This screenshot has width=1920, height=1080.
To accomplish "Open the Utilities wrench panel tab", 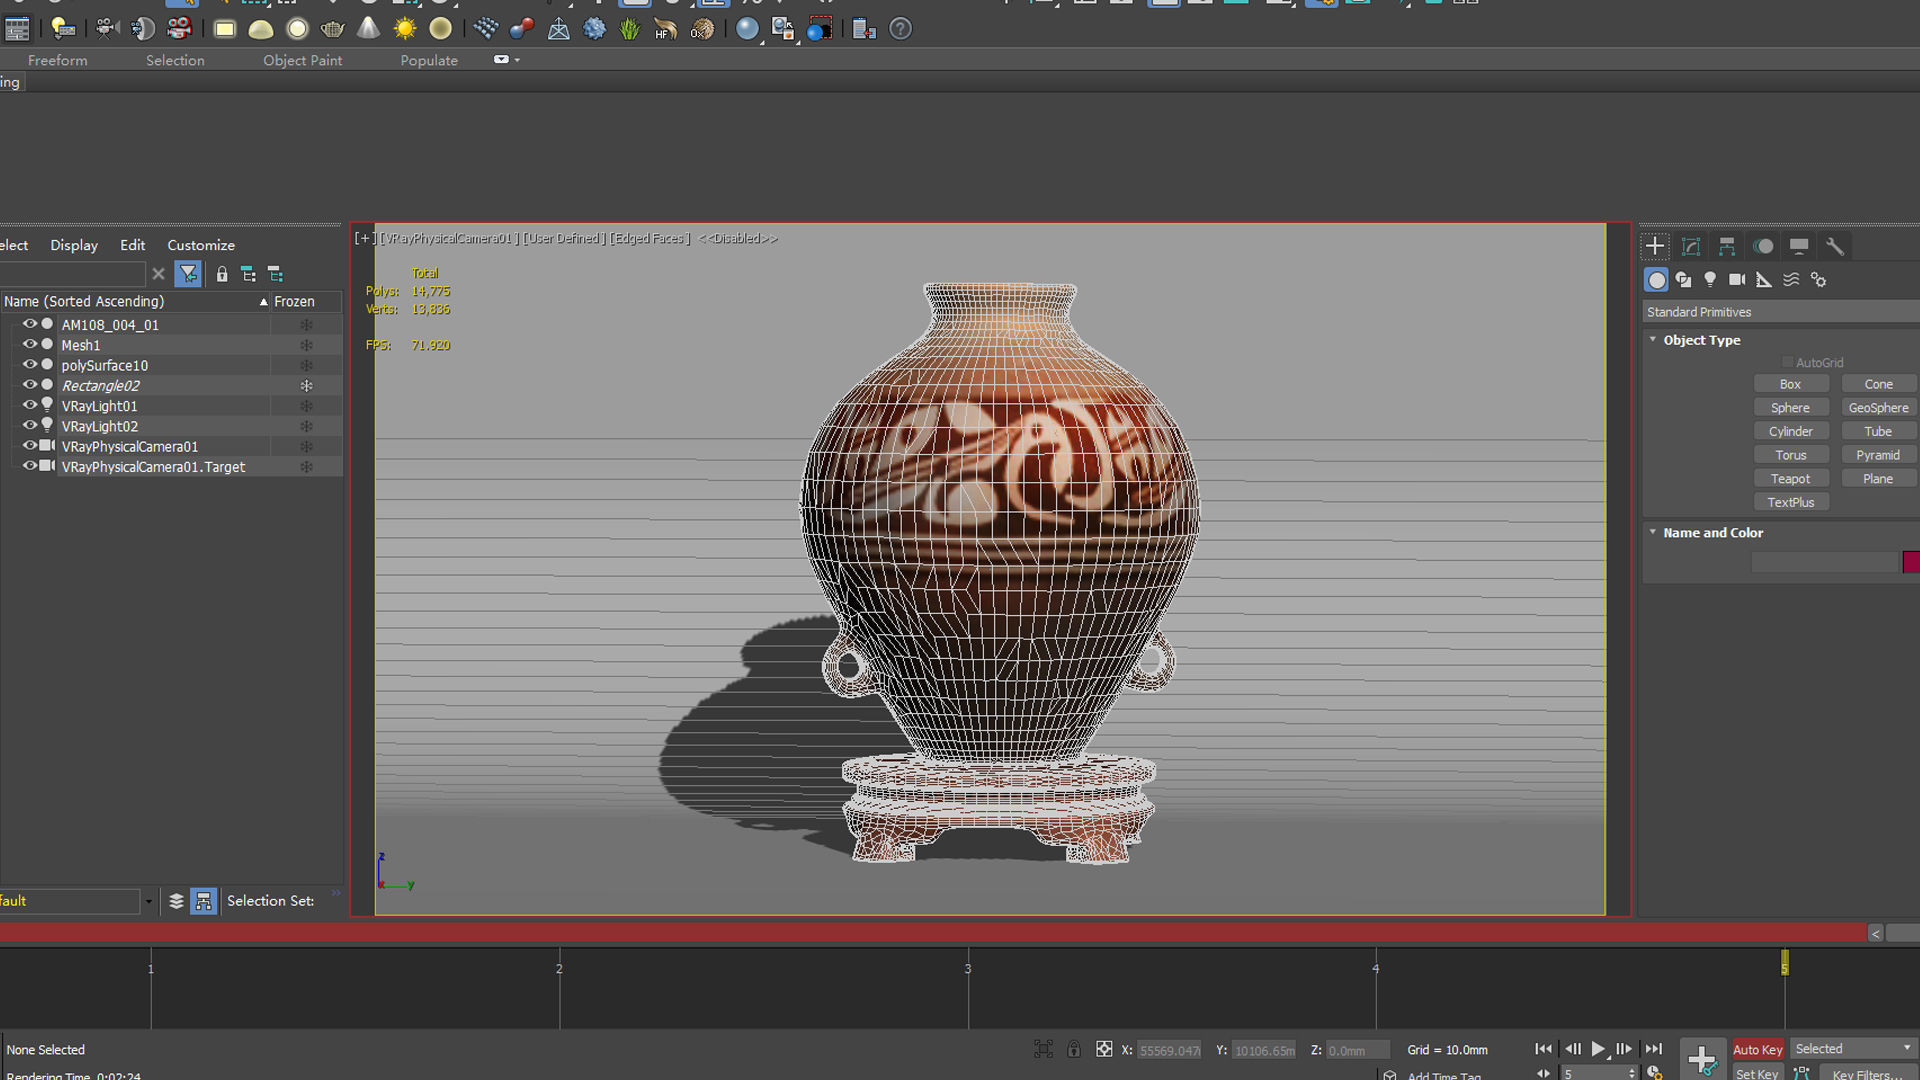I will (1835, 246).
